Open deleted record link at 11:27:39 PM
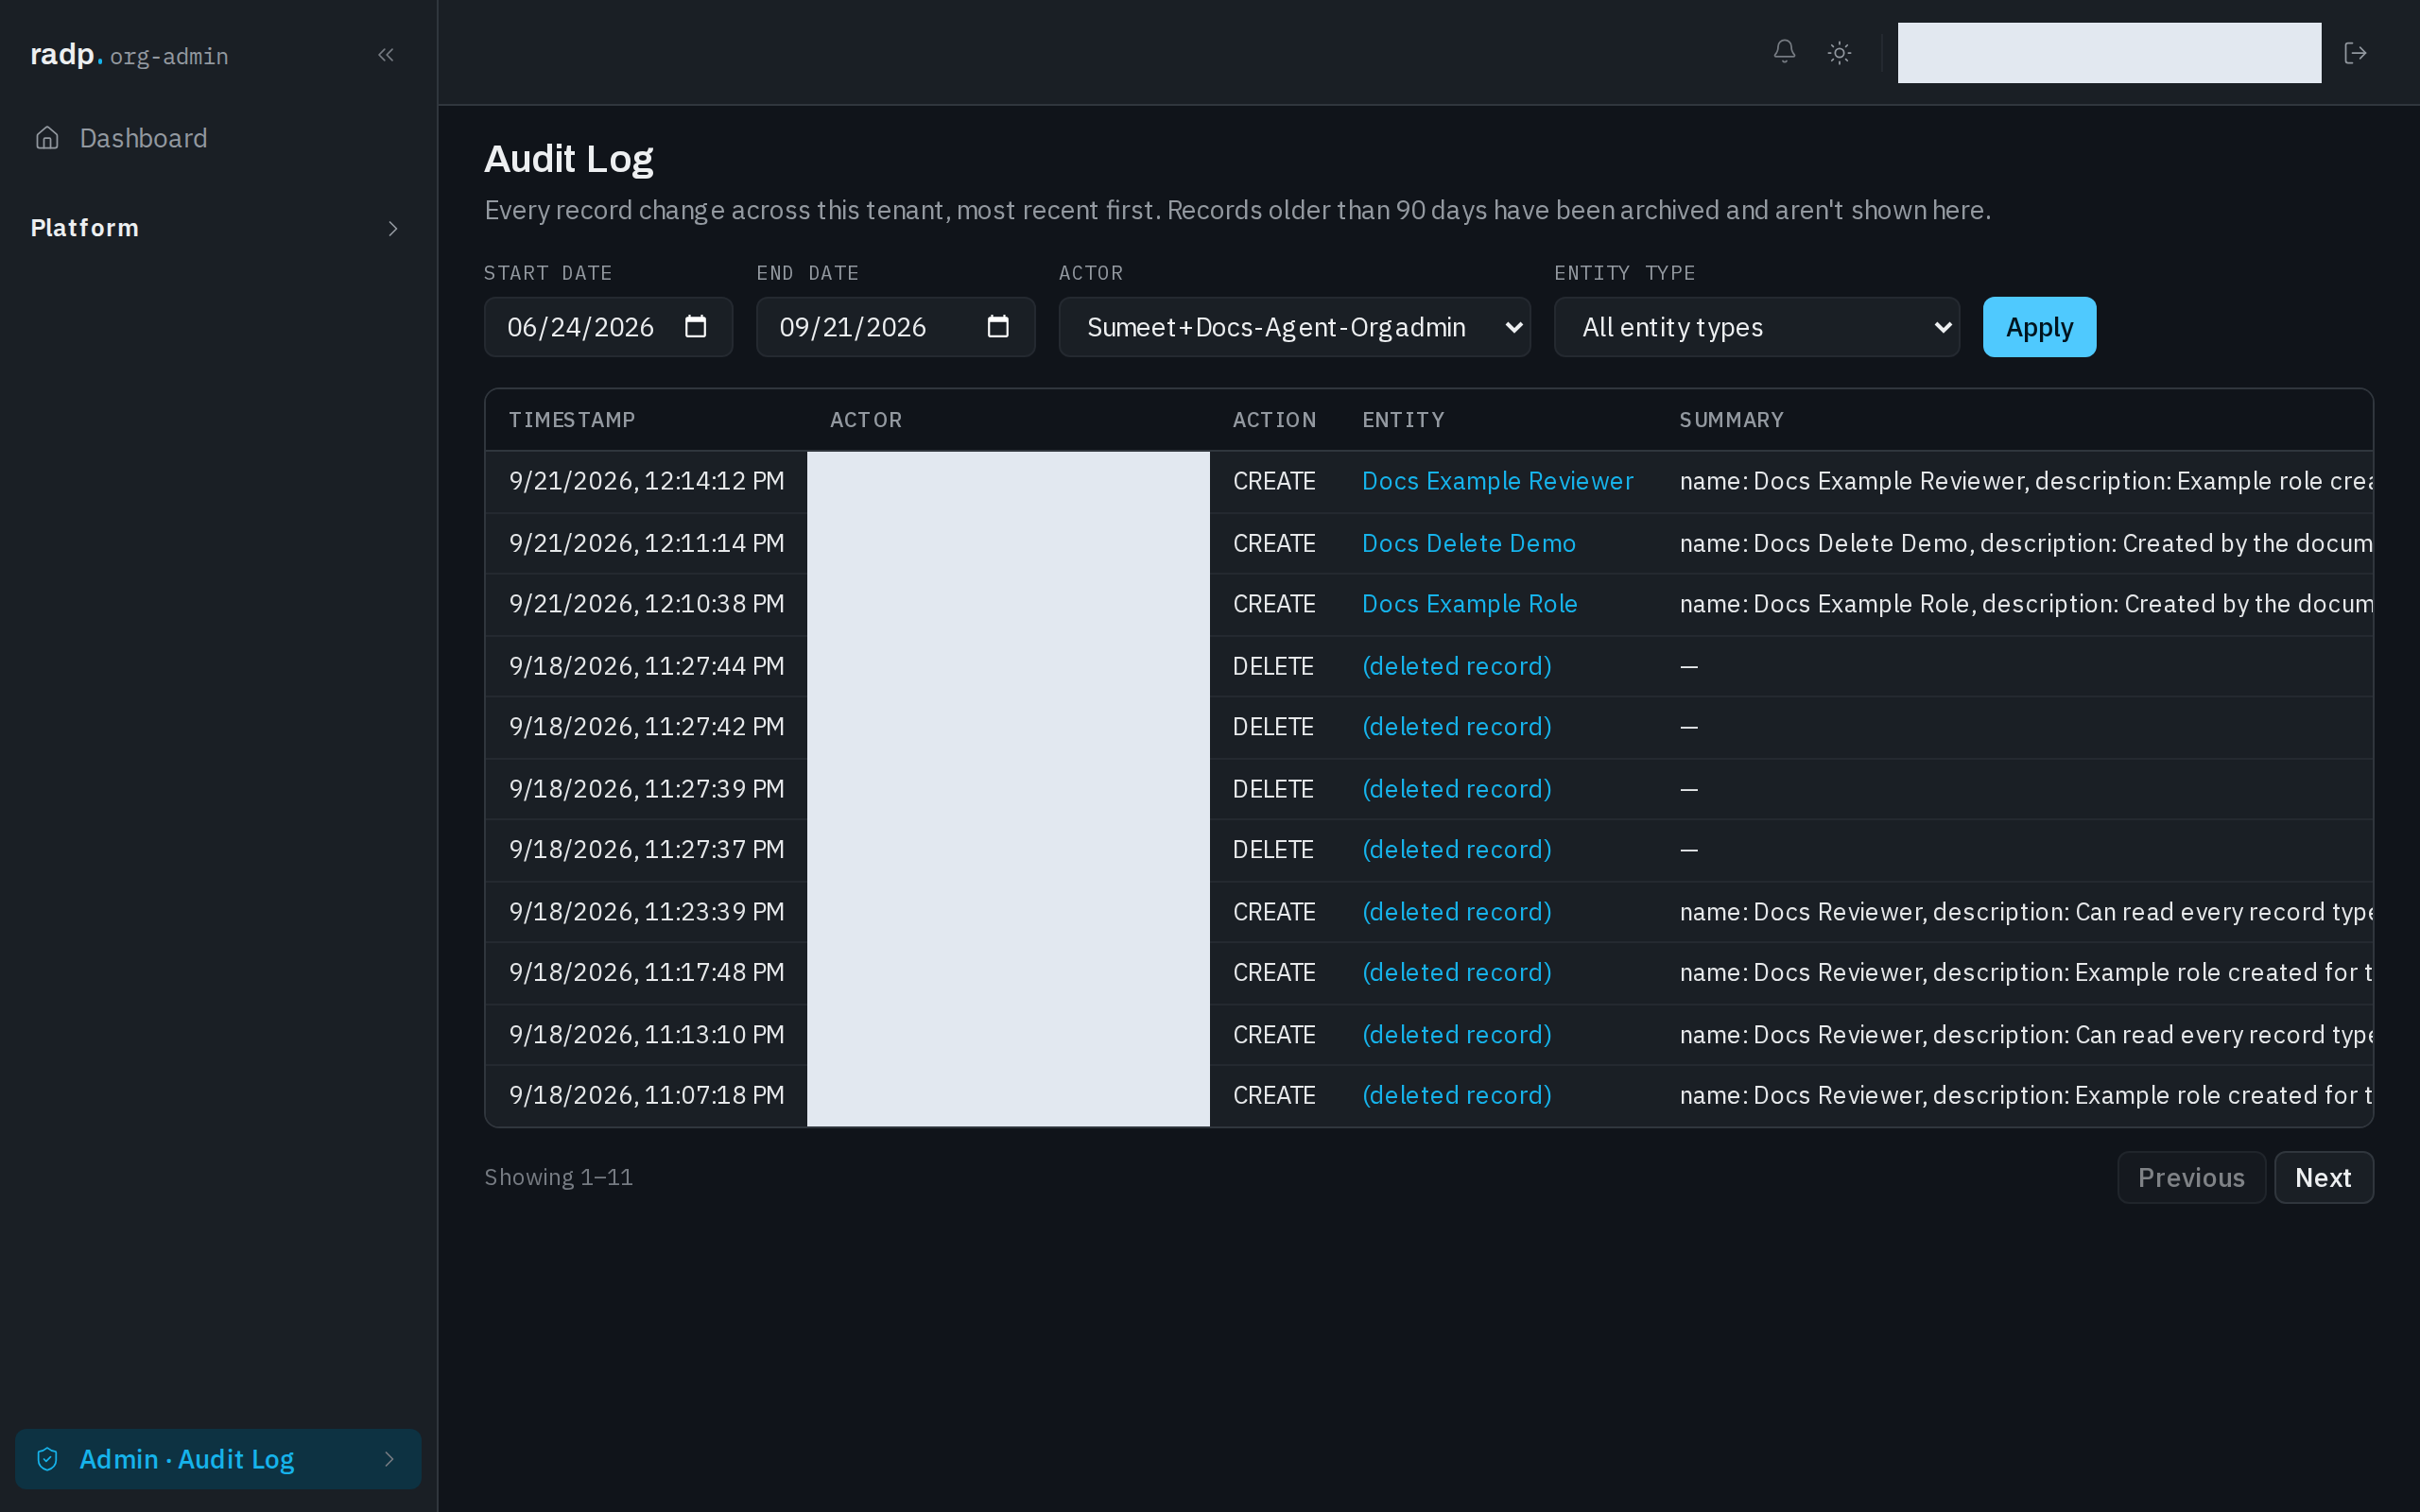 pyautogui.click(x=1456, y=789)
